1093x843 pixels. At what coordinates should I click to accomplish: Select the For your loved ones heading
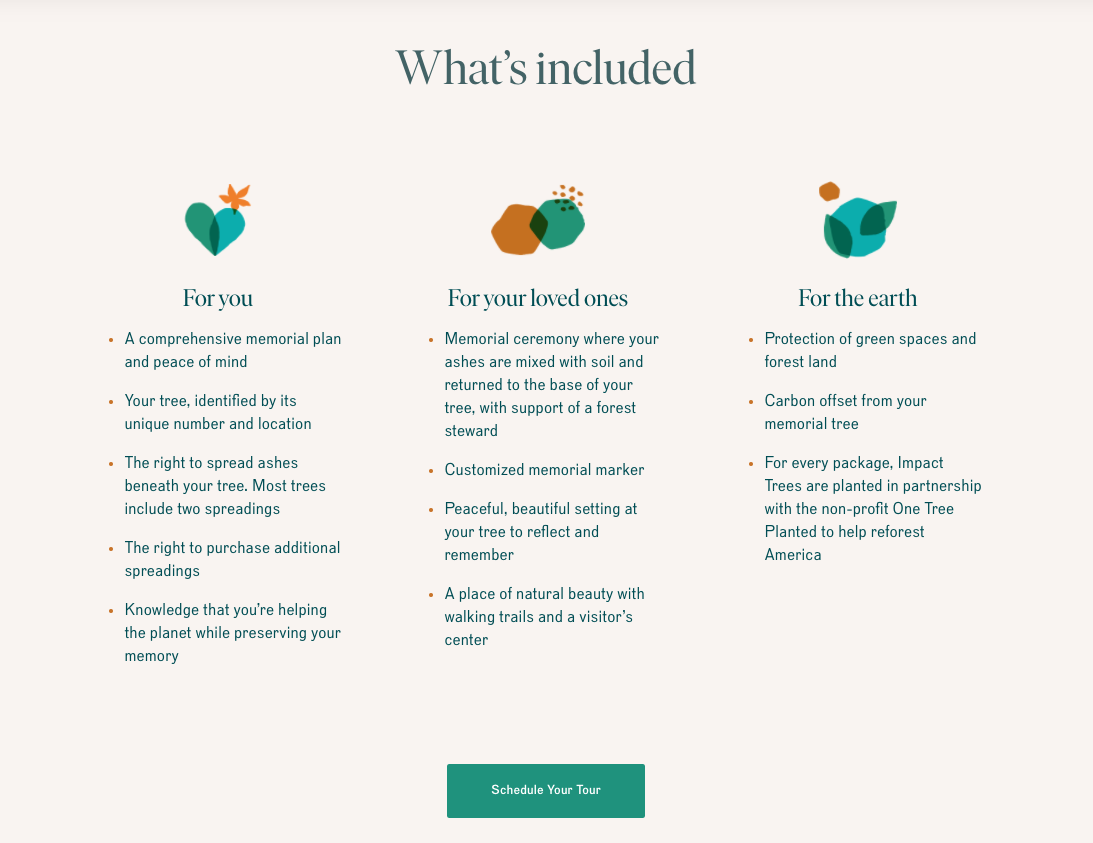coord(538,298)
